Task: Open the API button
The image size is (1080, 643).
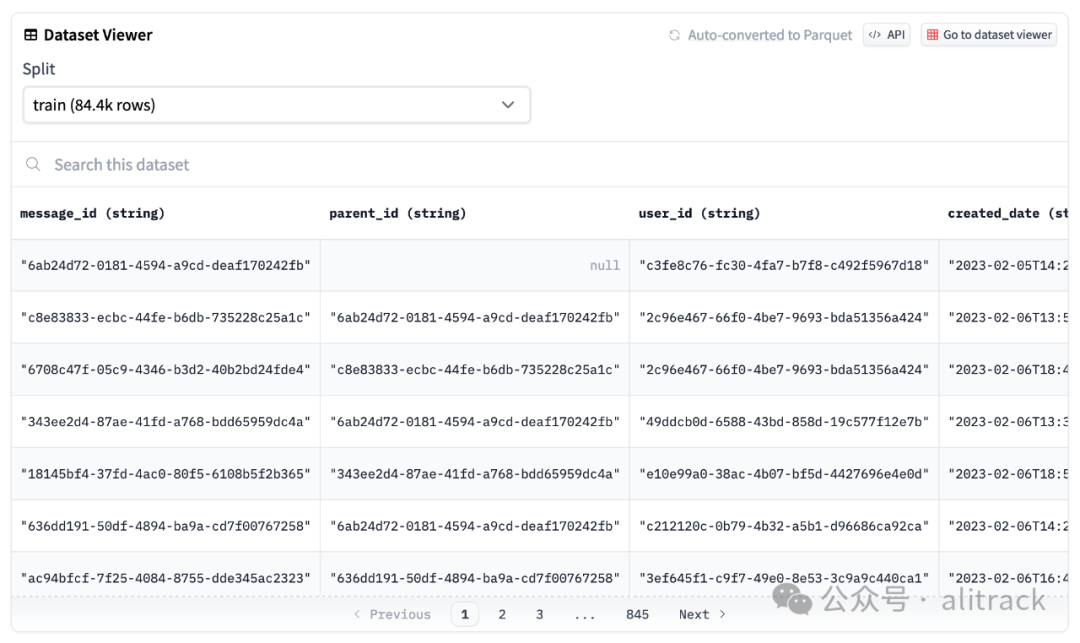Action: (x=887, y=35)
